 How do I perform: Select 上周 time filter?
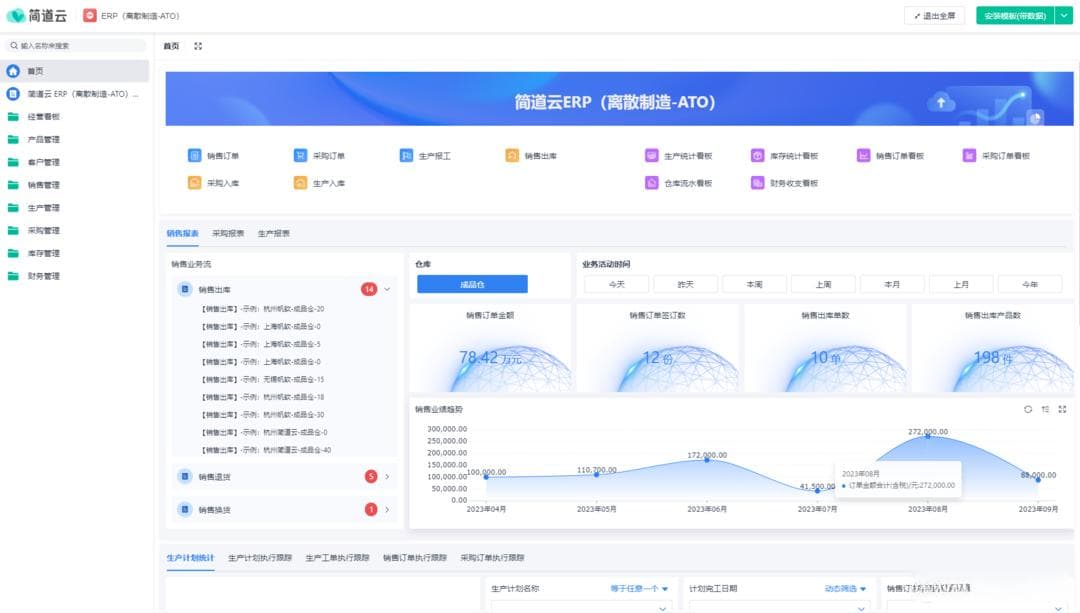[823, 284]
